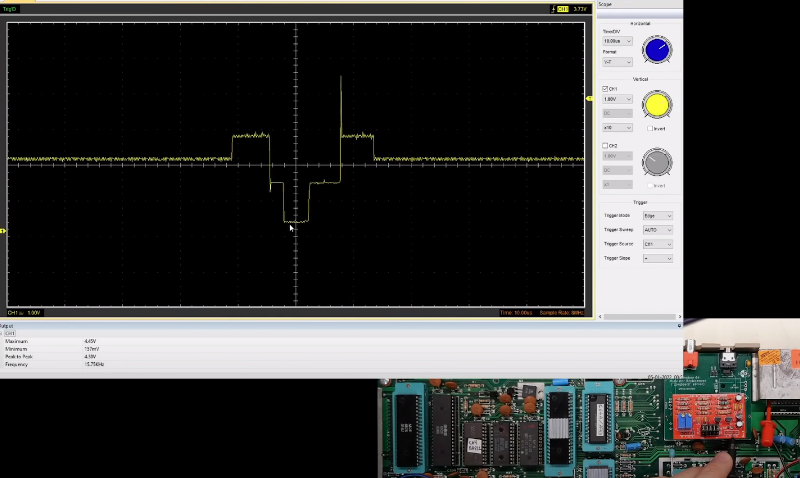Click the blue Time/DIV horizontal knob

click(x=657, y=49)
